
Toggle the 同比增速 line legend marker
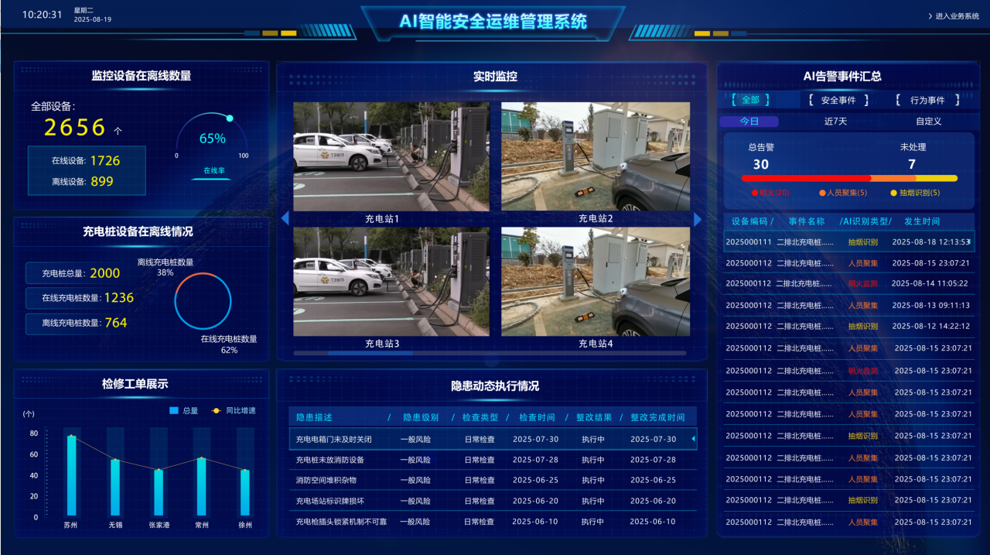tap(215, 410)
